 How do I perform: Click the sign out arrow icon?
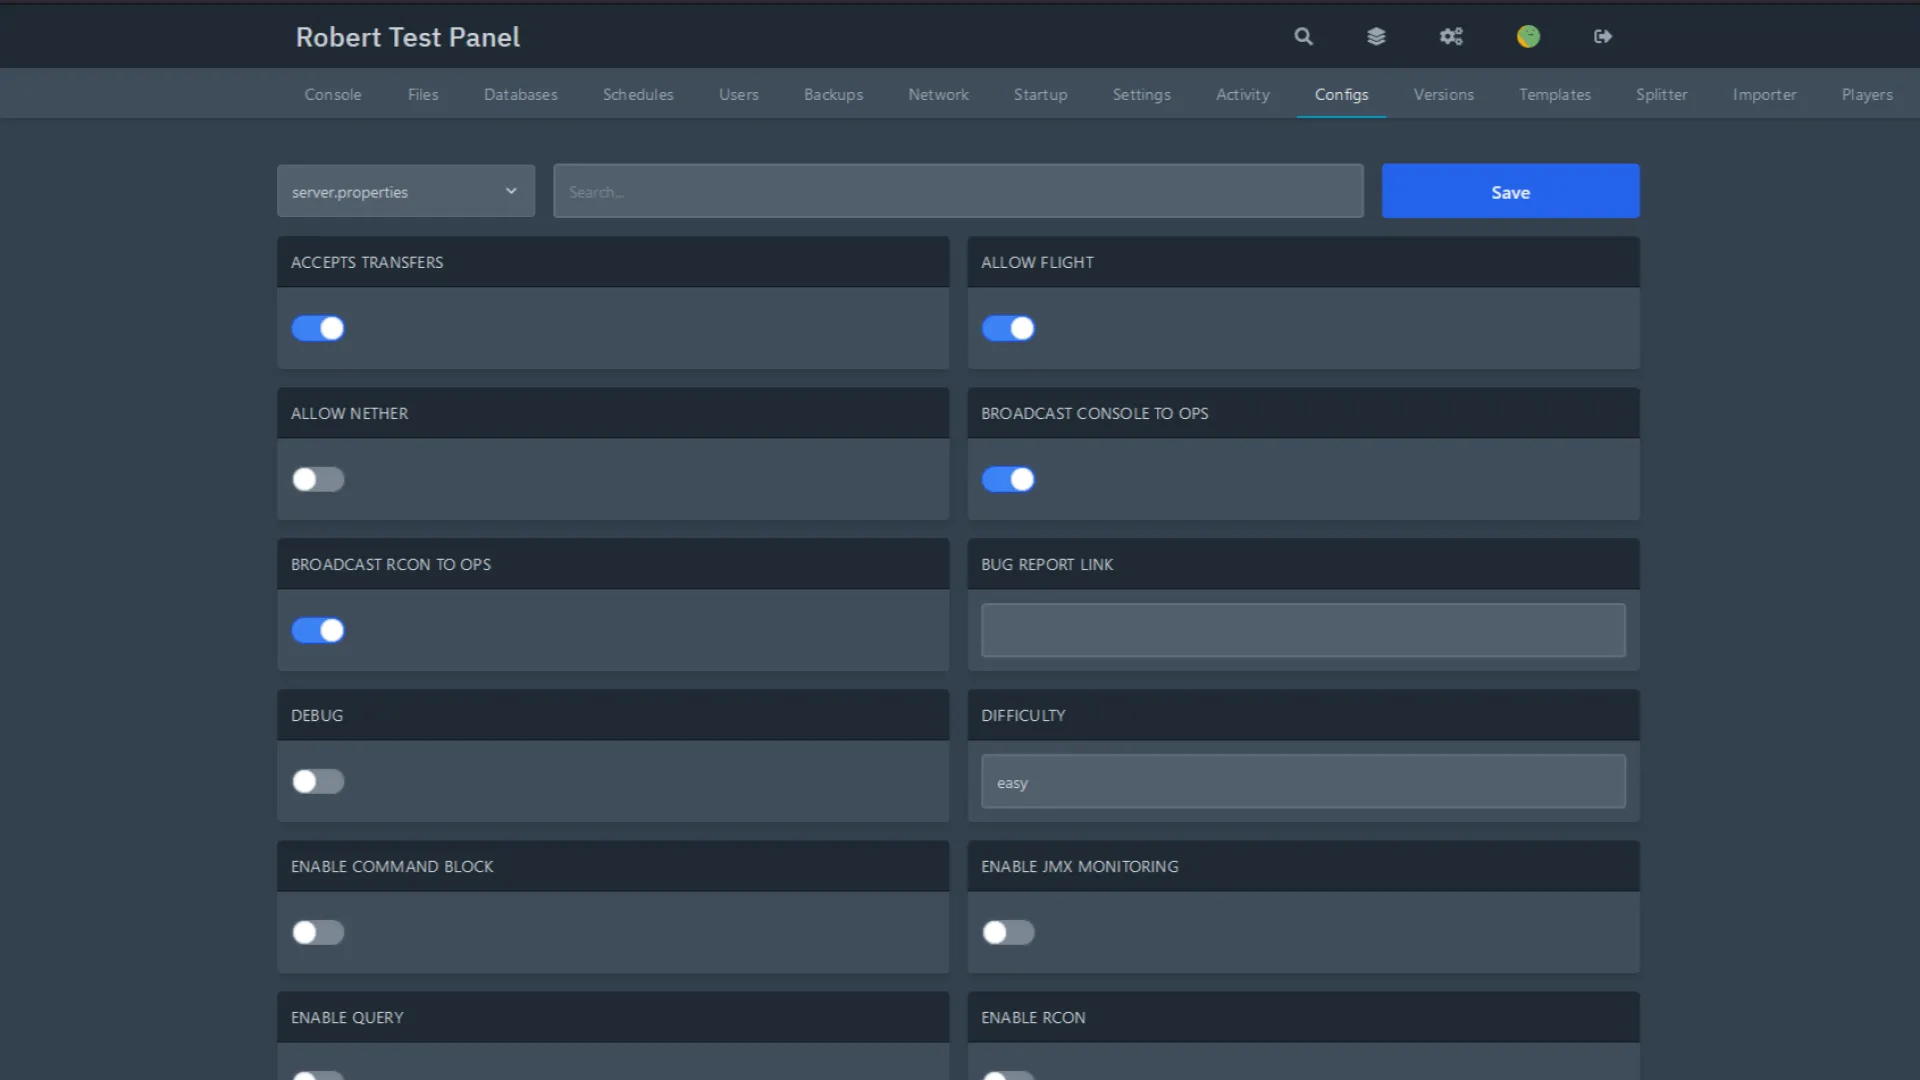1603,37
